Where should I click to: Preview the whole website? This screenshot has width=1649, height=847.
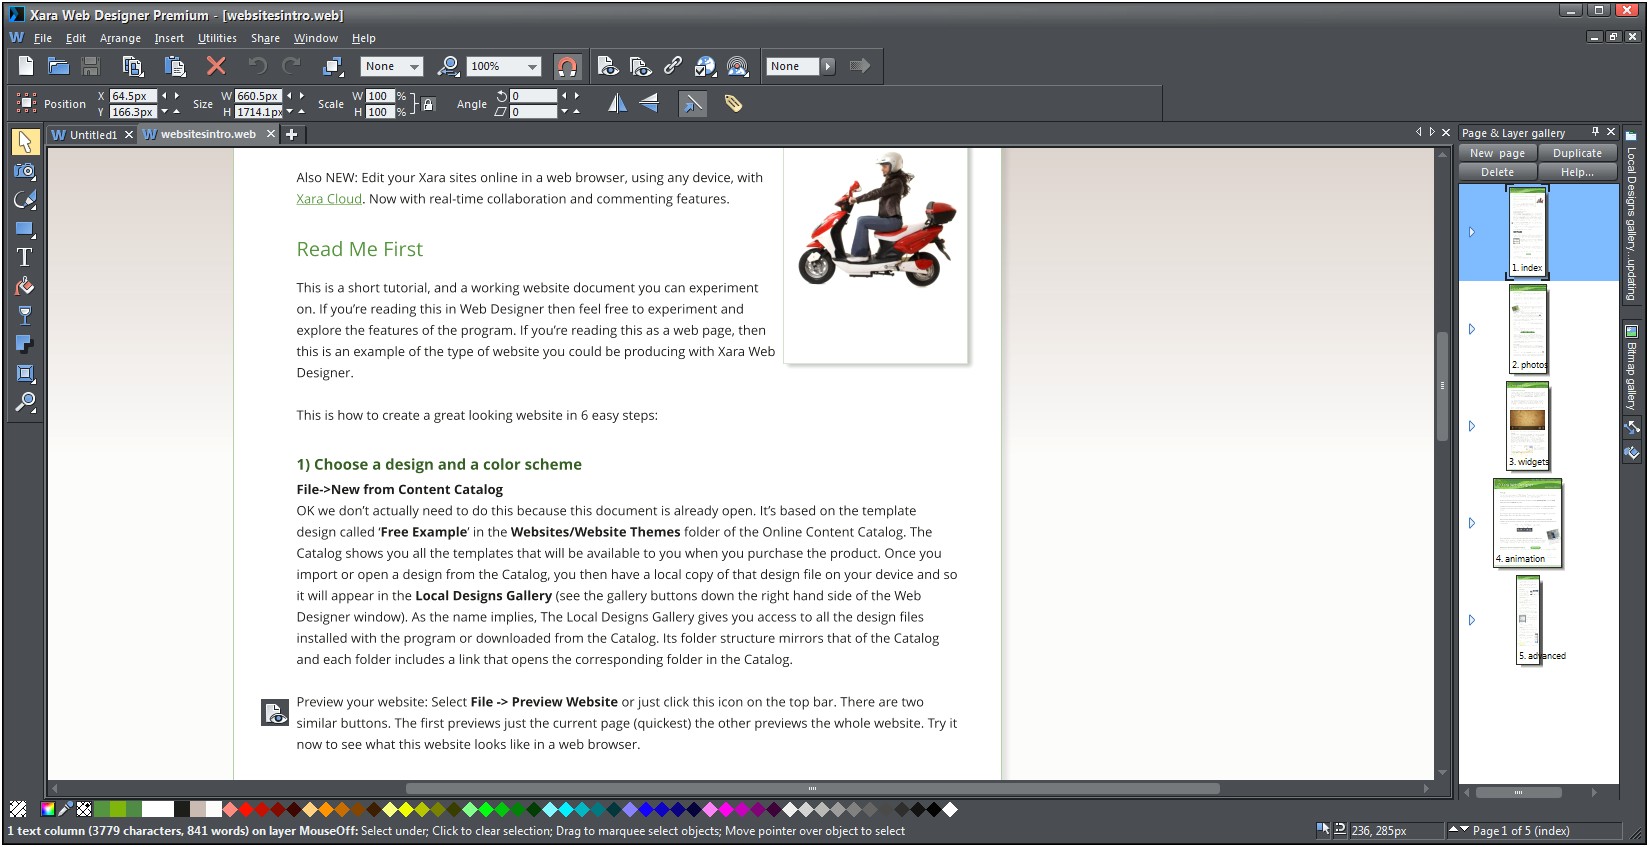[x=641, y=66]
